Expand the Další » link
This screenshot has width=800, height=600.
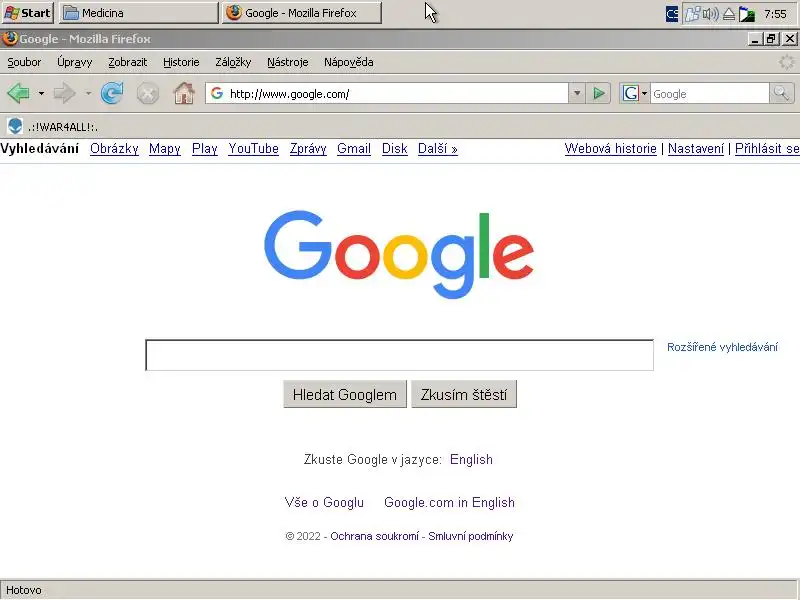438,148
